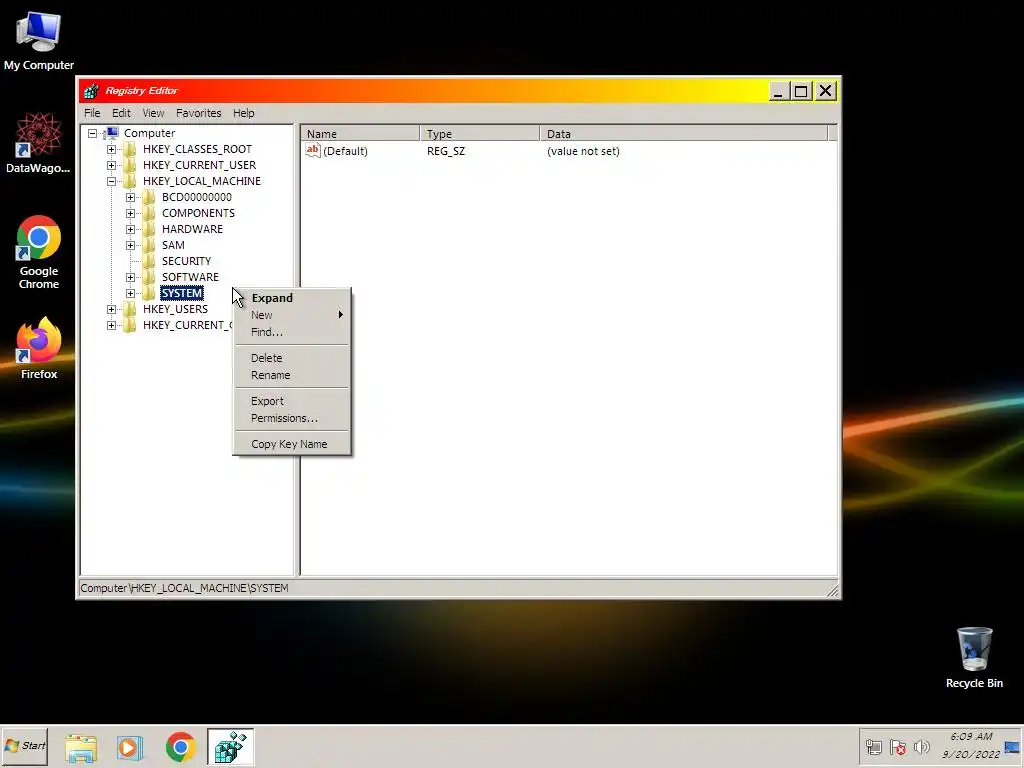The width and height of the screenshot is (1024, 768).
Task: Open the Favorites menu
Action: click(x=199, y=113)
